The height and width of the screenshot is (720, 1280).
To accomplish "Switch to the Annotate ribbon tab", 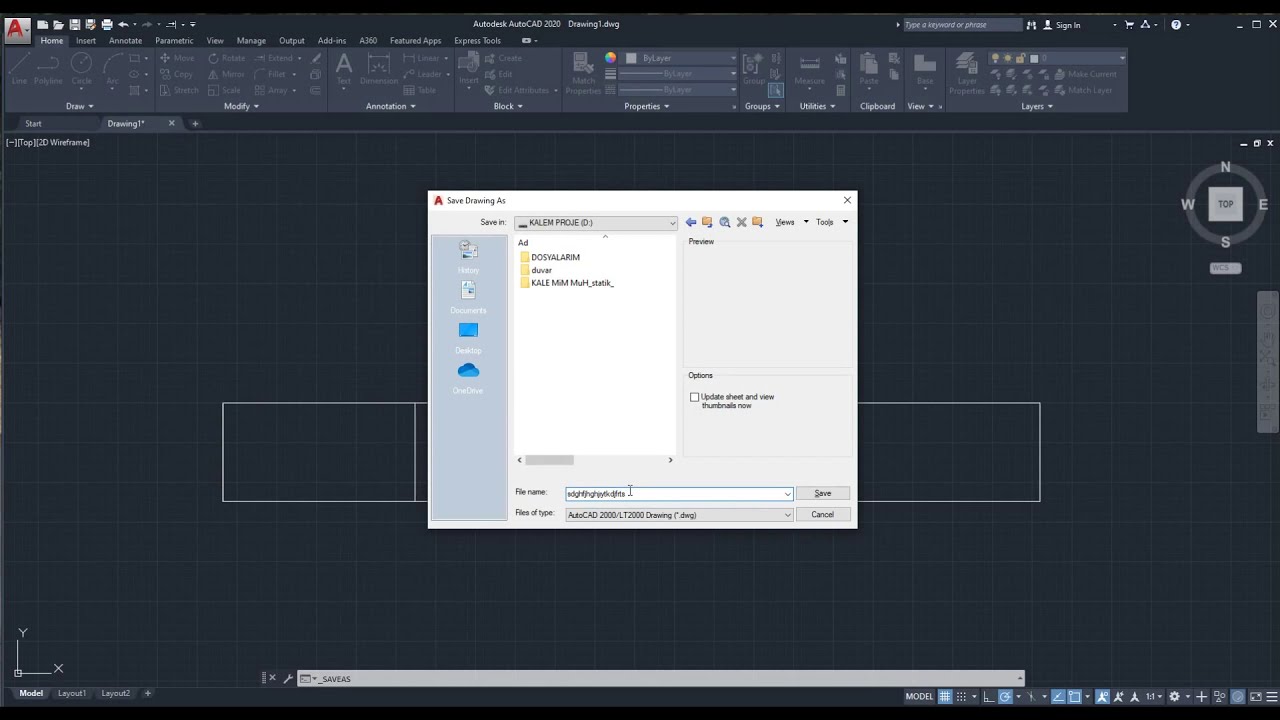I will 125,41.
